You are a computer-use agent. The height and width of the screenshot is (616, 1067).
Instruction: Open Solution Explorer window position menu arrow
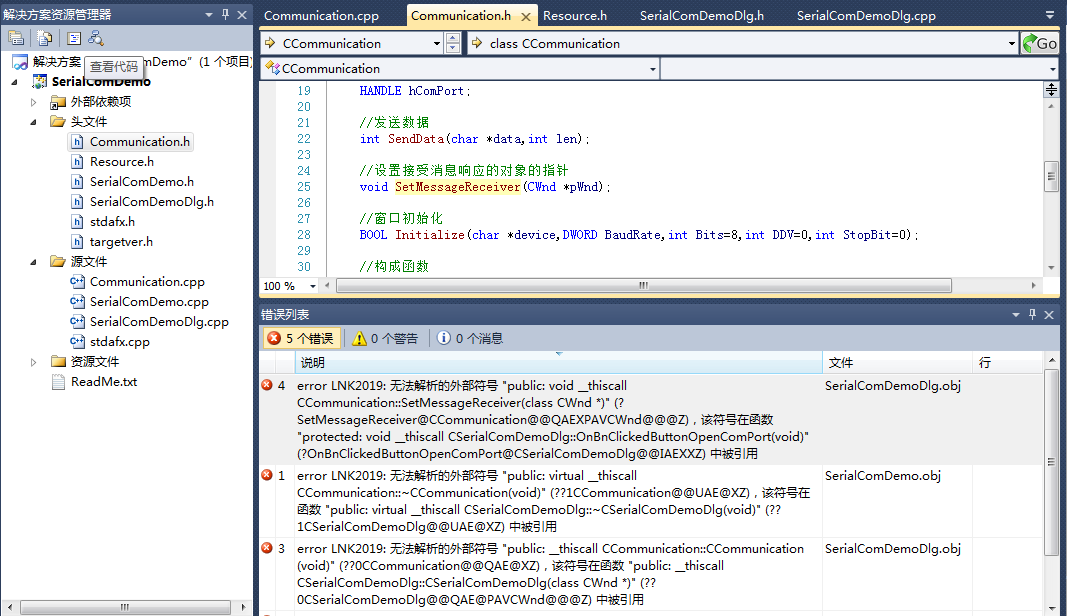209,14
